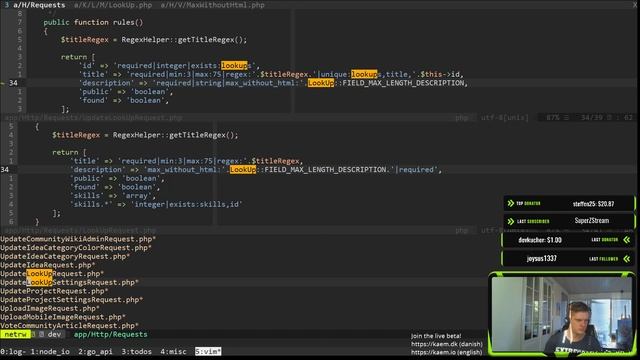Click line number 34 in top pane gutter

click(13, 83)
